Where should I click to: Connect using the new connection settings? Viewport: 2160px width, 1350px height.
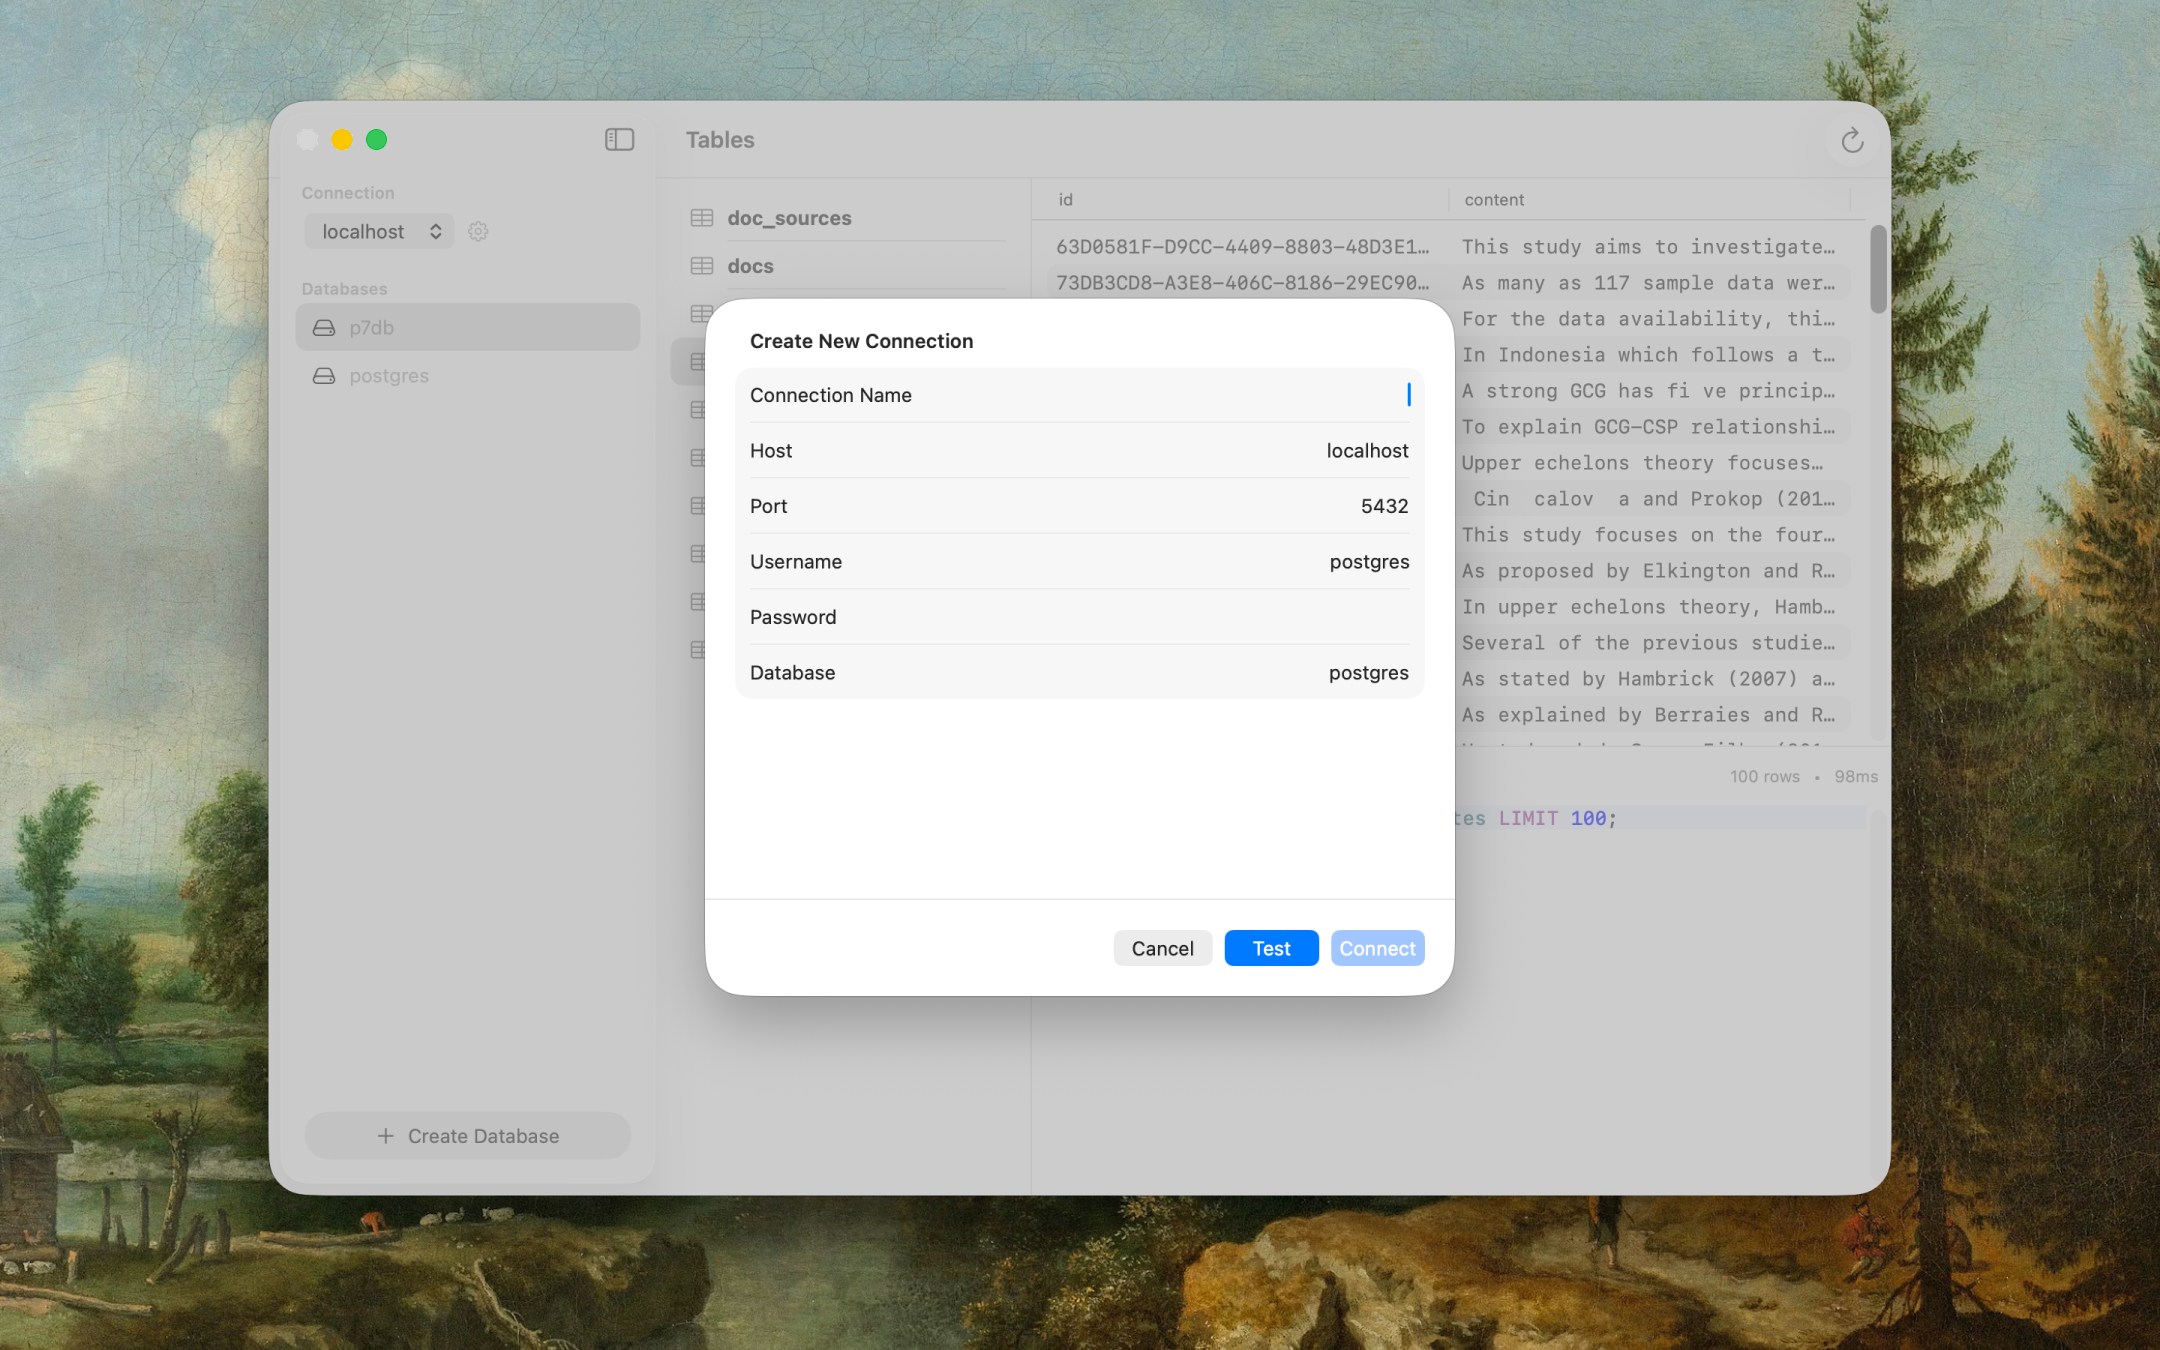pos(1377,947)
